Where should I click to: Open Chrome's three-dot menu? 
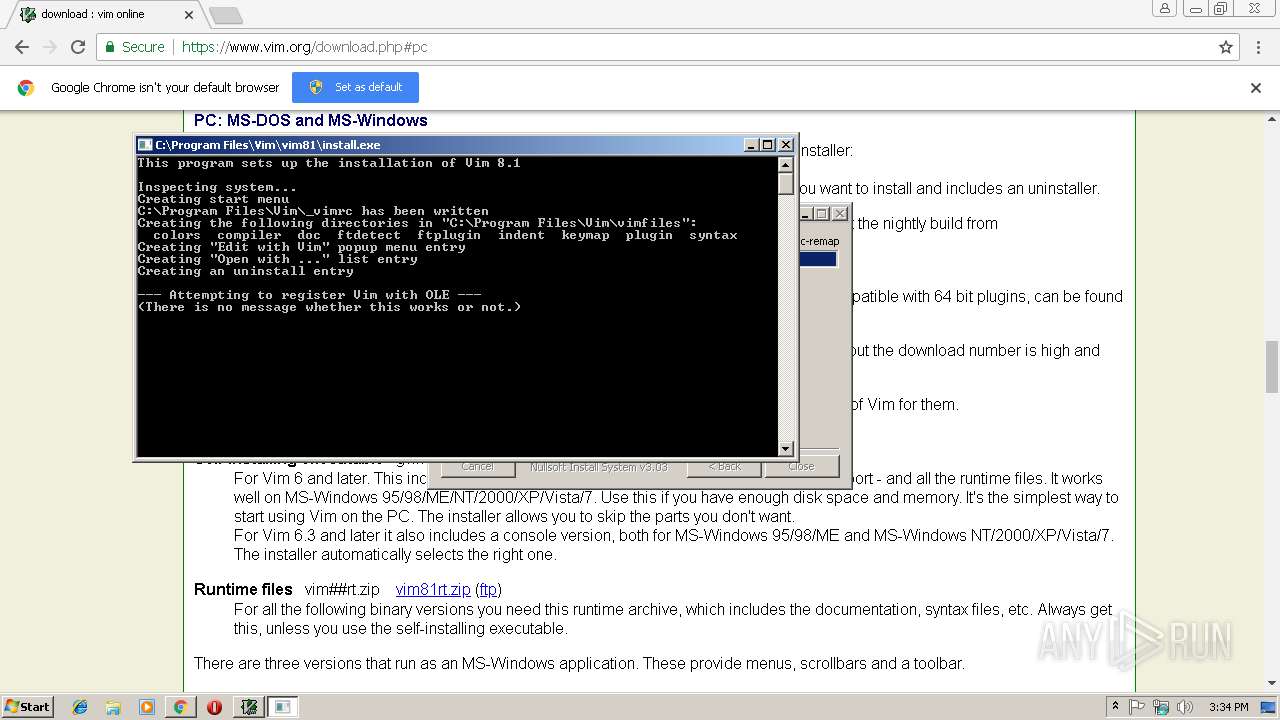pyautogui.click(x=1258, y=47)
